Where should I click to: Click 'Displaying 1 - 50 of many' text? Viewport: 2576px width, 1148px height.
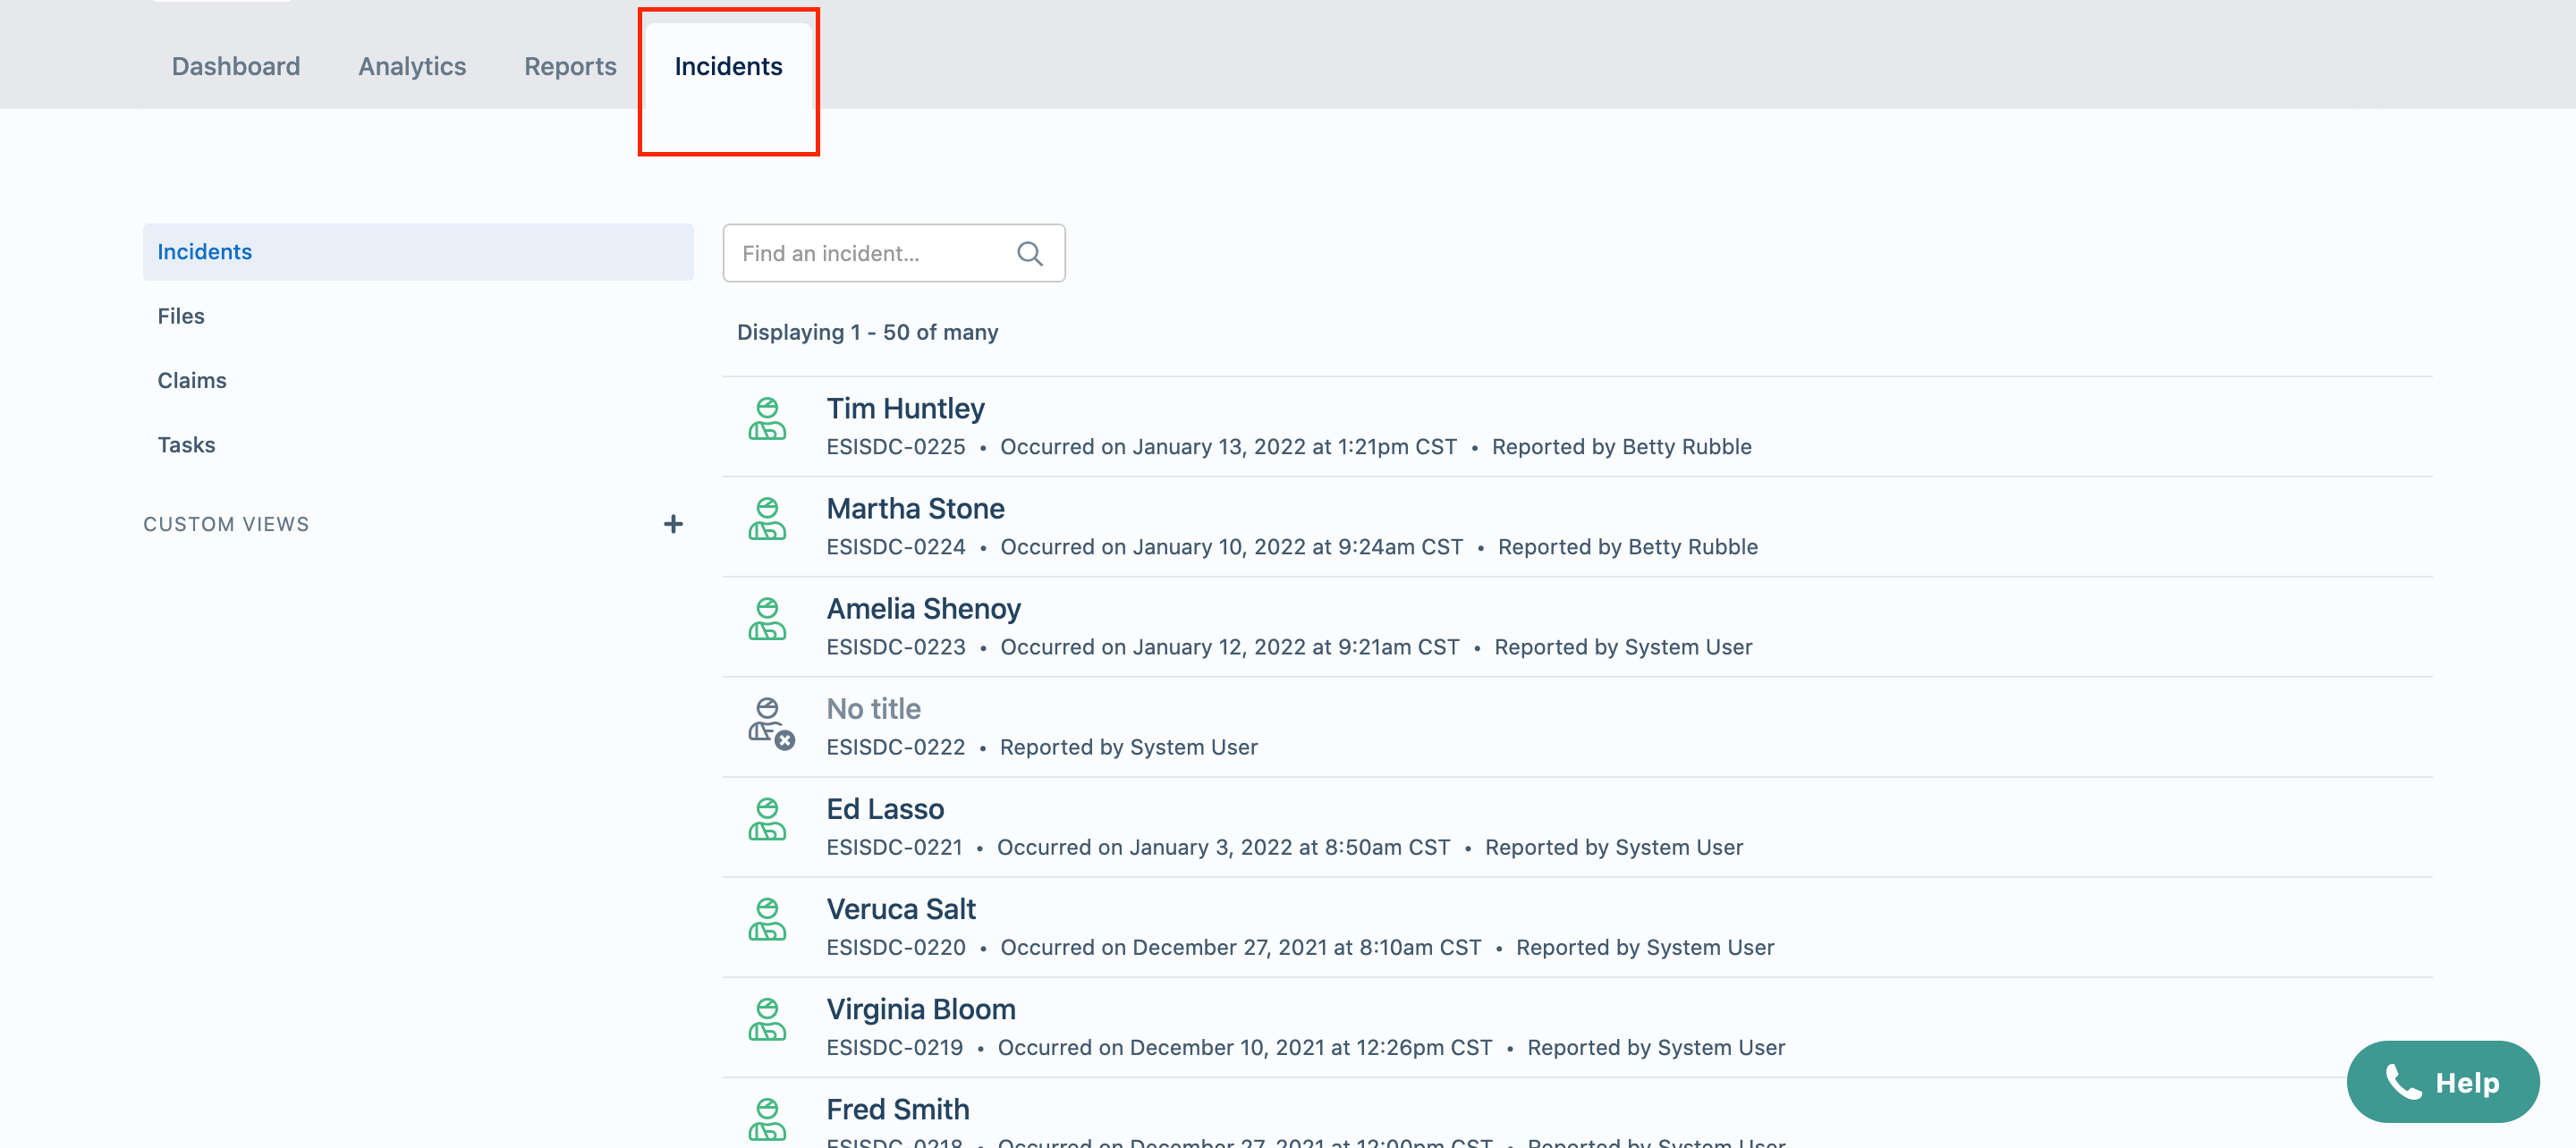(x=867, y=332)
